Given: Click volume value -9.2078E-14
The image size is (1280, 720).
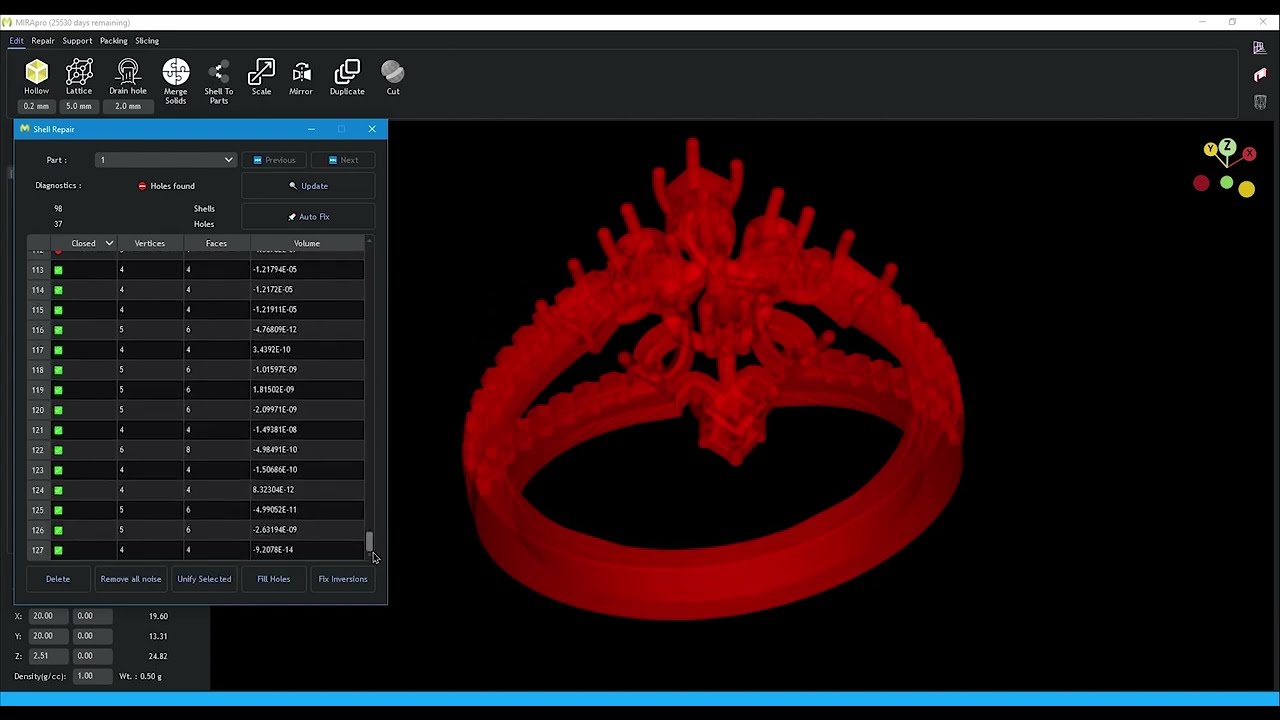Looking at the screenshot, I should (273, 550).
